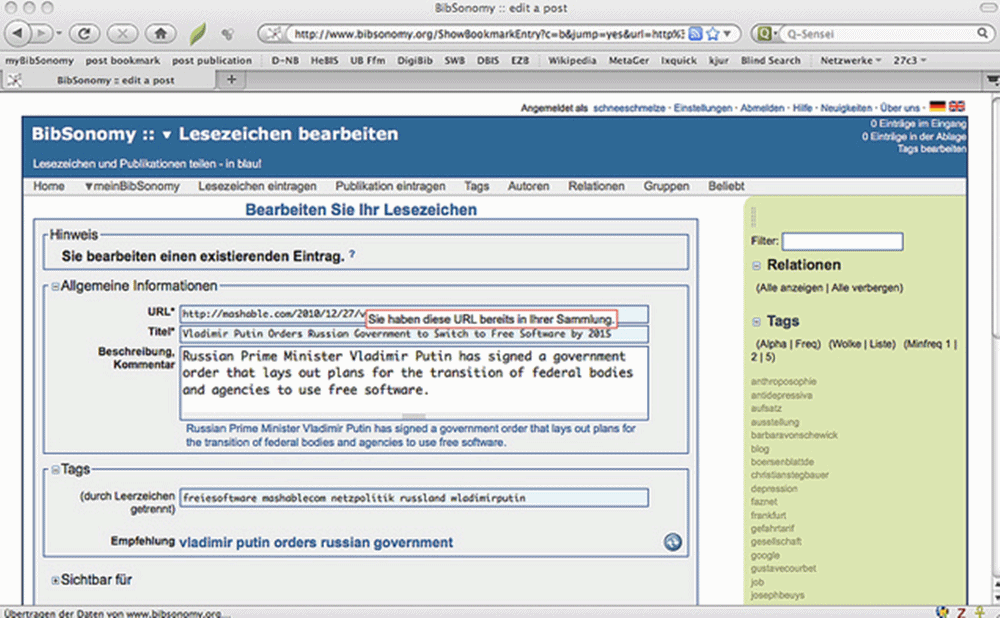1000x618 pixels.
Task: Click the green leaf toolbar icon
Action: click(x=198, y=33)
